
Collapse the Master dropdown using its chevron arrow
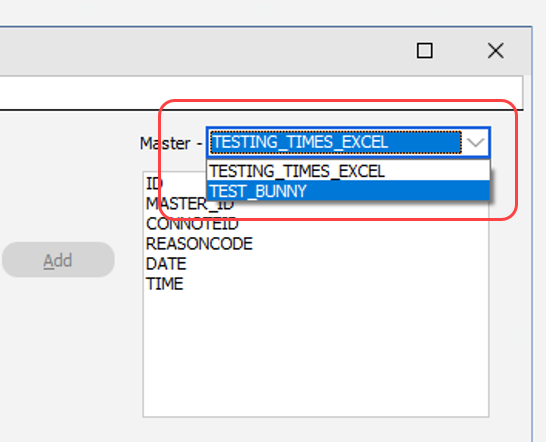(476, 142)
